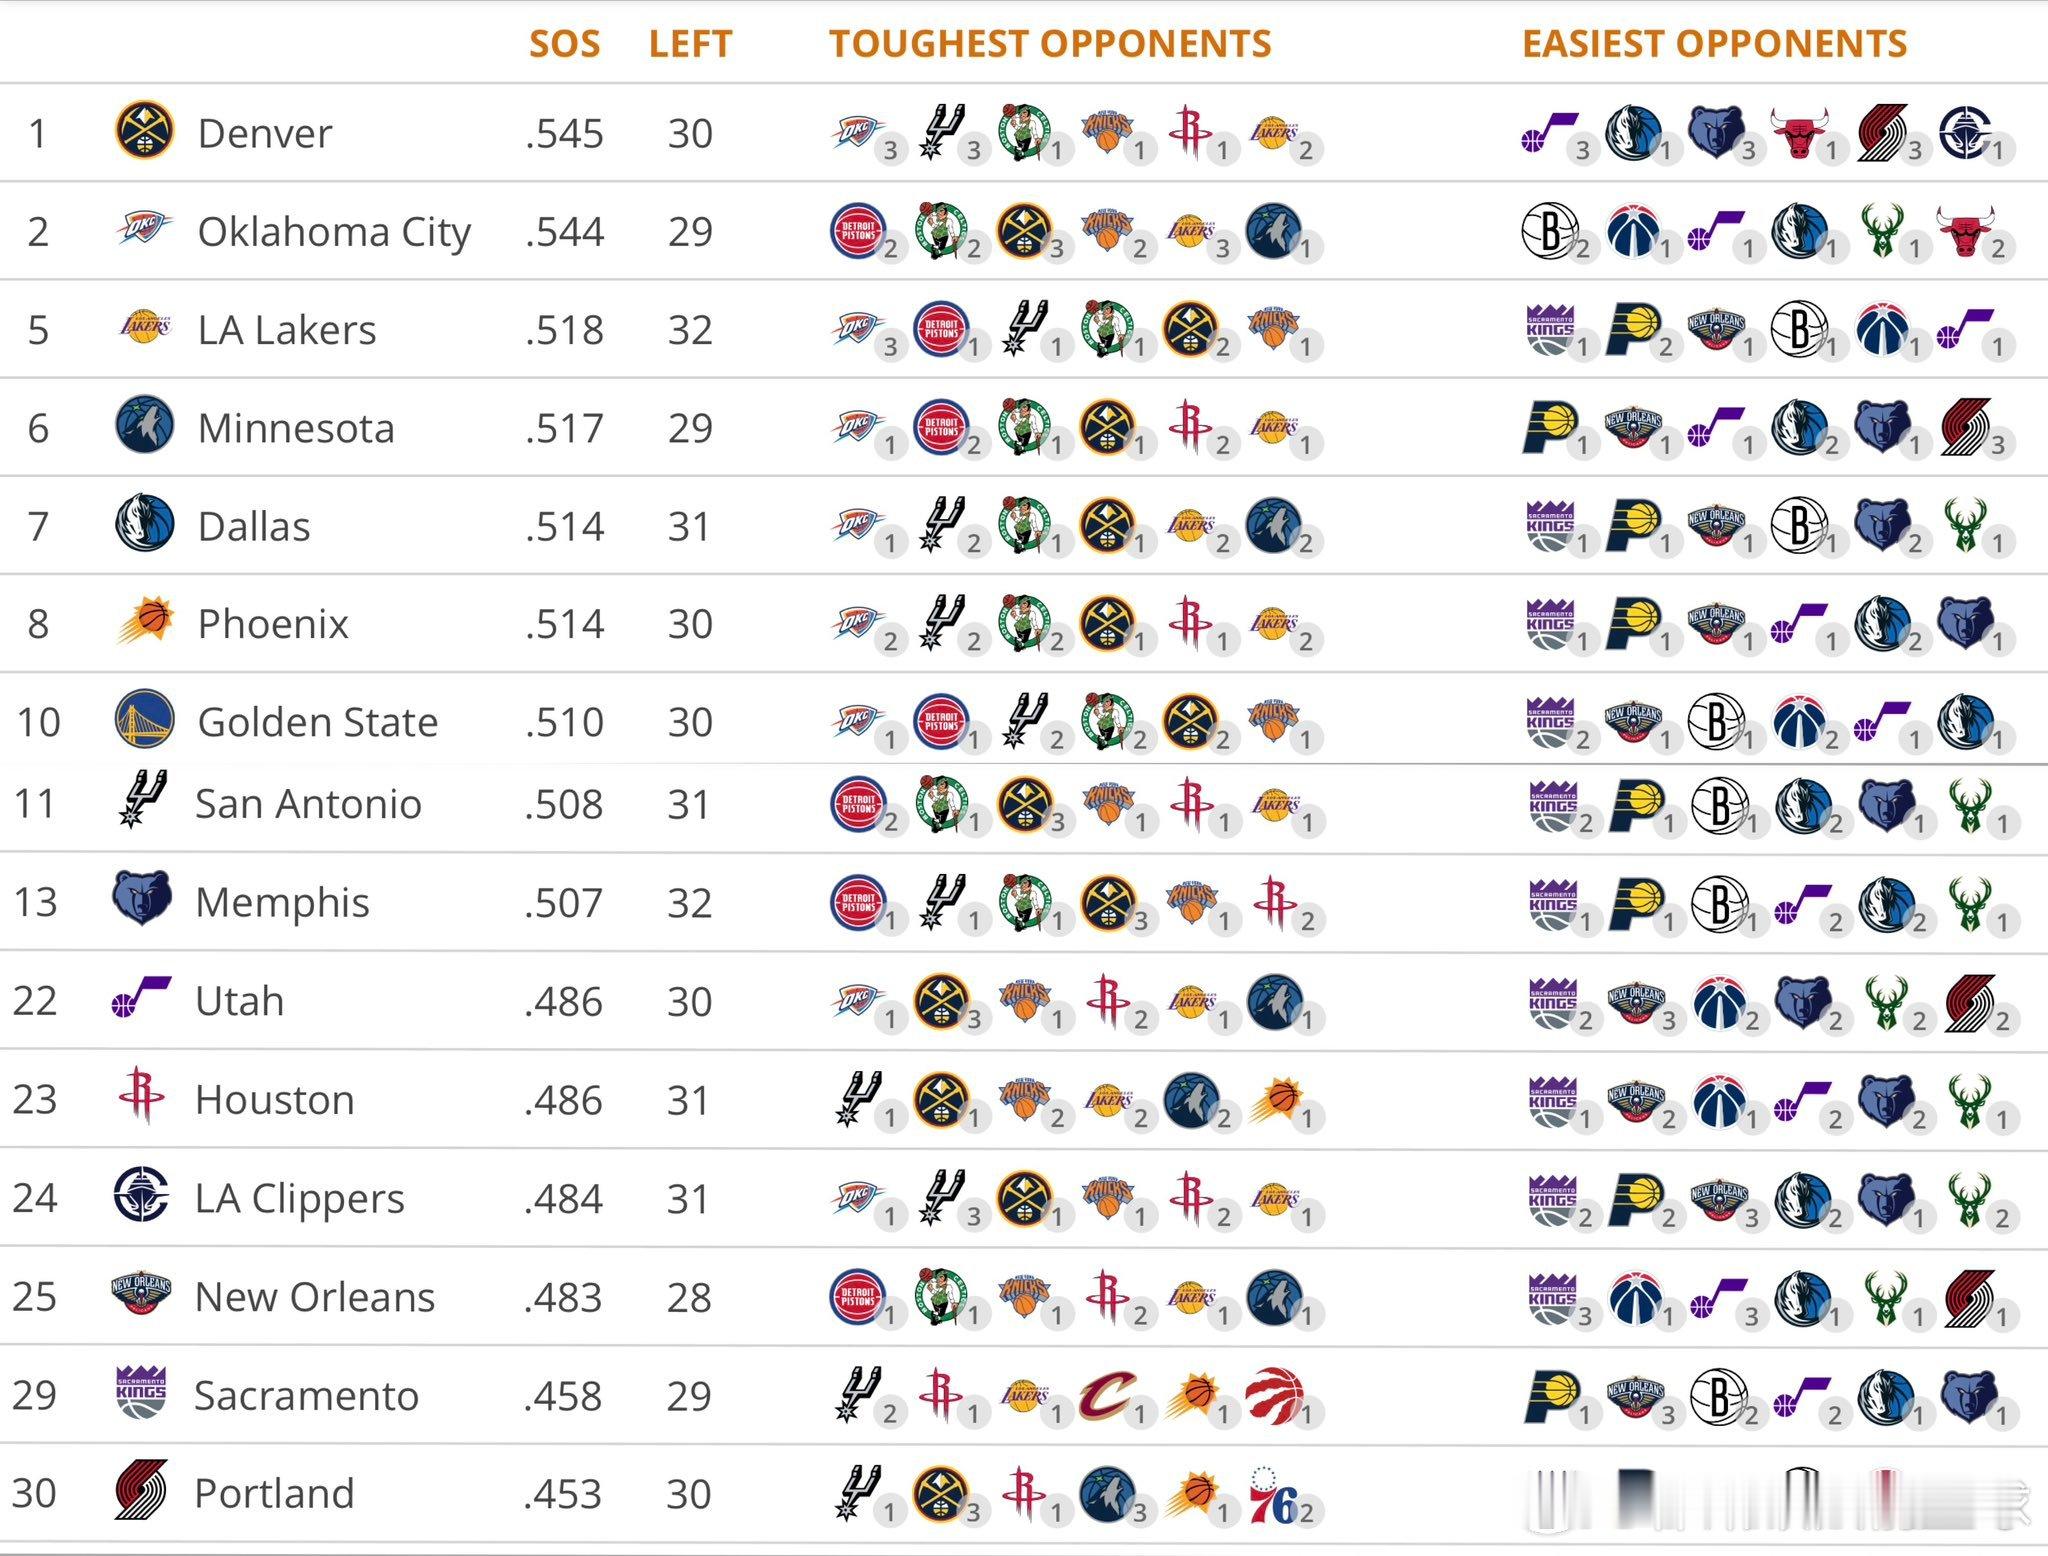Click the LEFT column header
Image resolution: width=2048 pixels, height=1556 pixels.
coord(690,44)
